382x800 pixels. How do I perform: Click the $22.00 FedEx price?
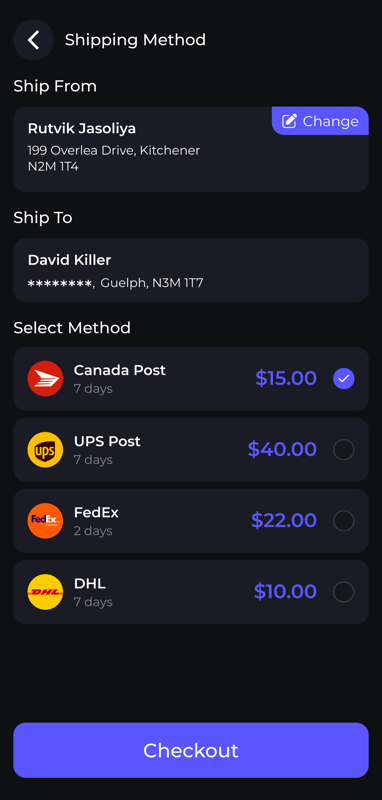(x=284, y=520)
